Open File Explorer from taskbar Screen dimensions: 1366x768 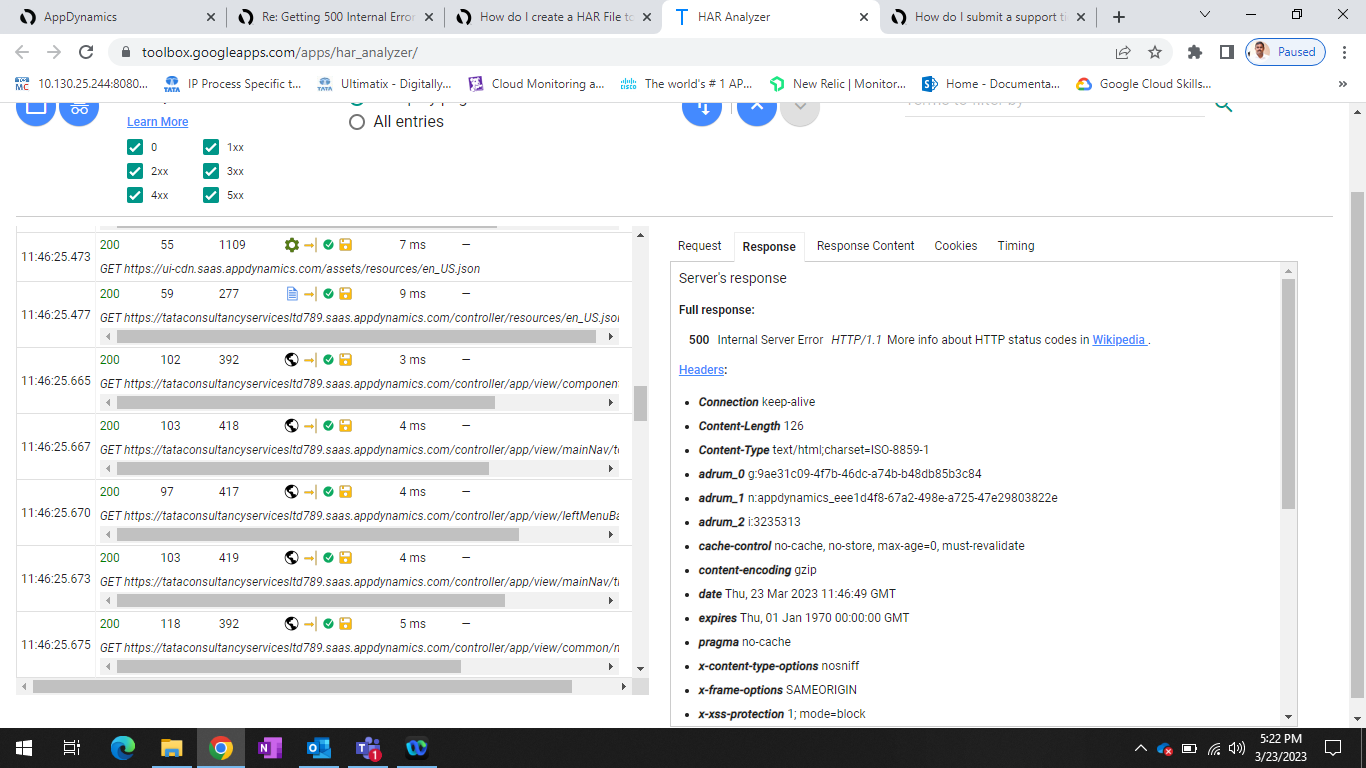[172, 748]
